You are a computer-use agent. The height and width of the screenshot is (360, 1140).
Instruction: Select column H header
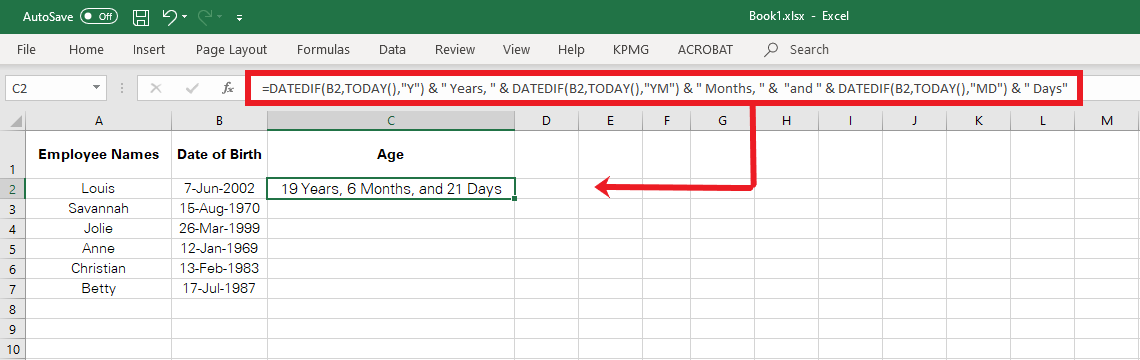(x=786, y=121)
